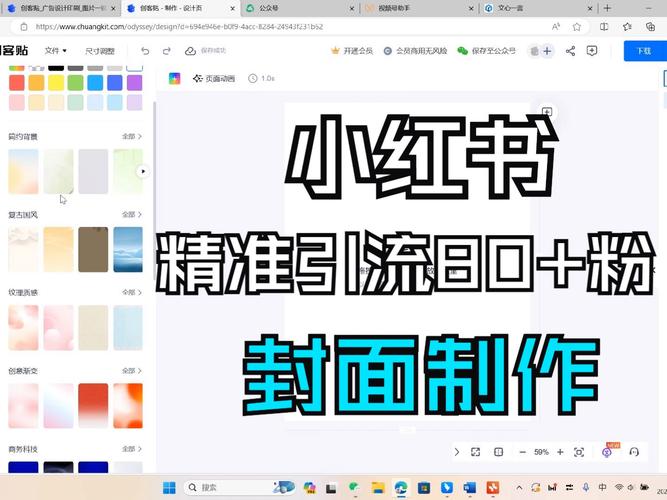Click the fit-to-screen icon in zoom bar
Screen dimensions: 667x500
[579, 452]
